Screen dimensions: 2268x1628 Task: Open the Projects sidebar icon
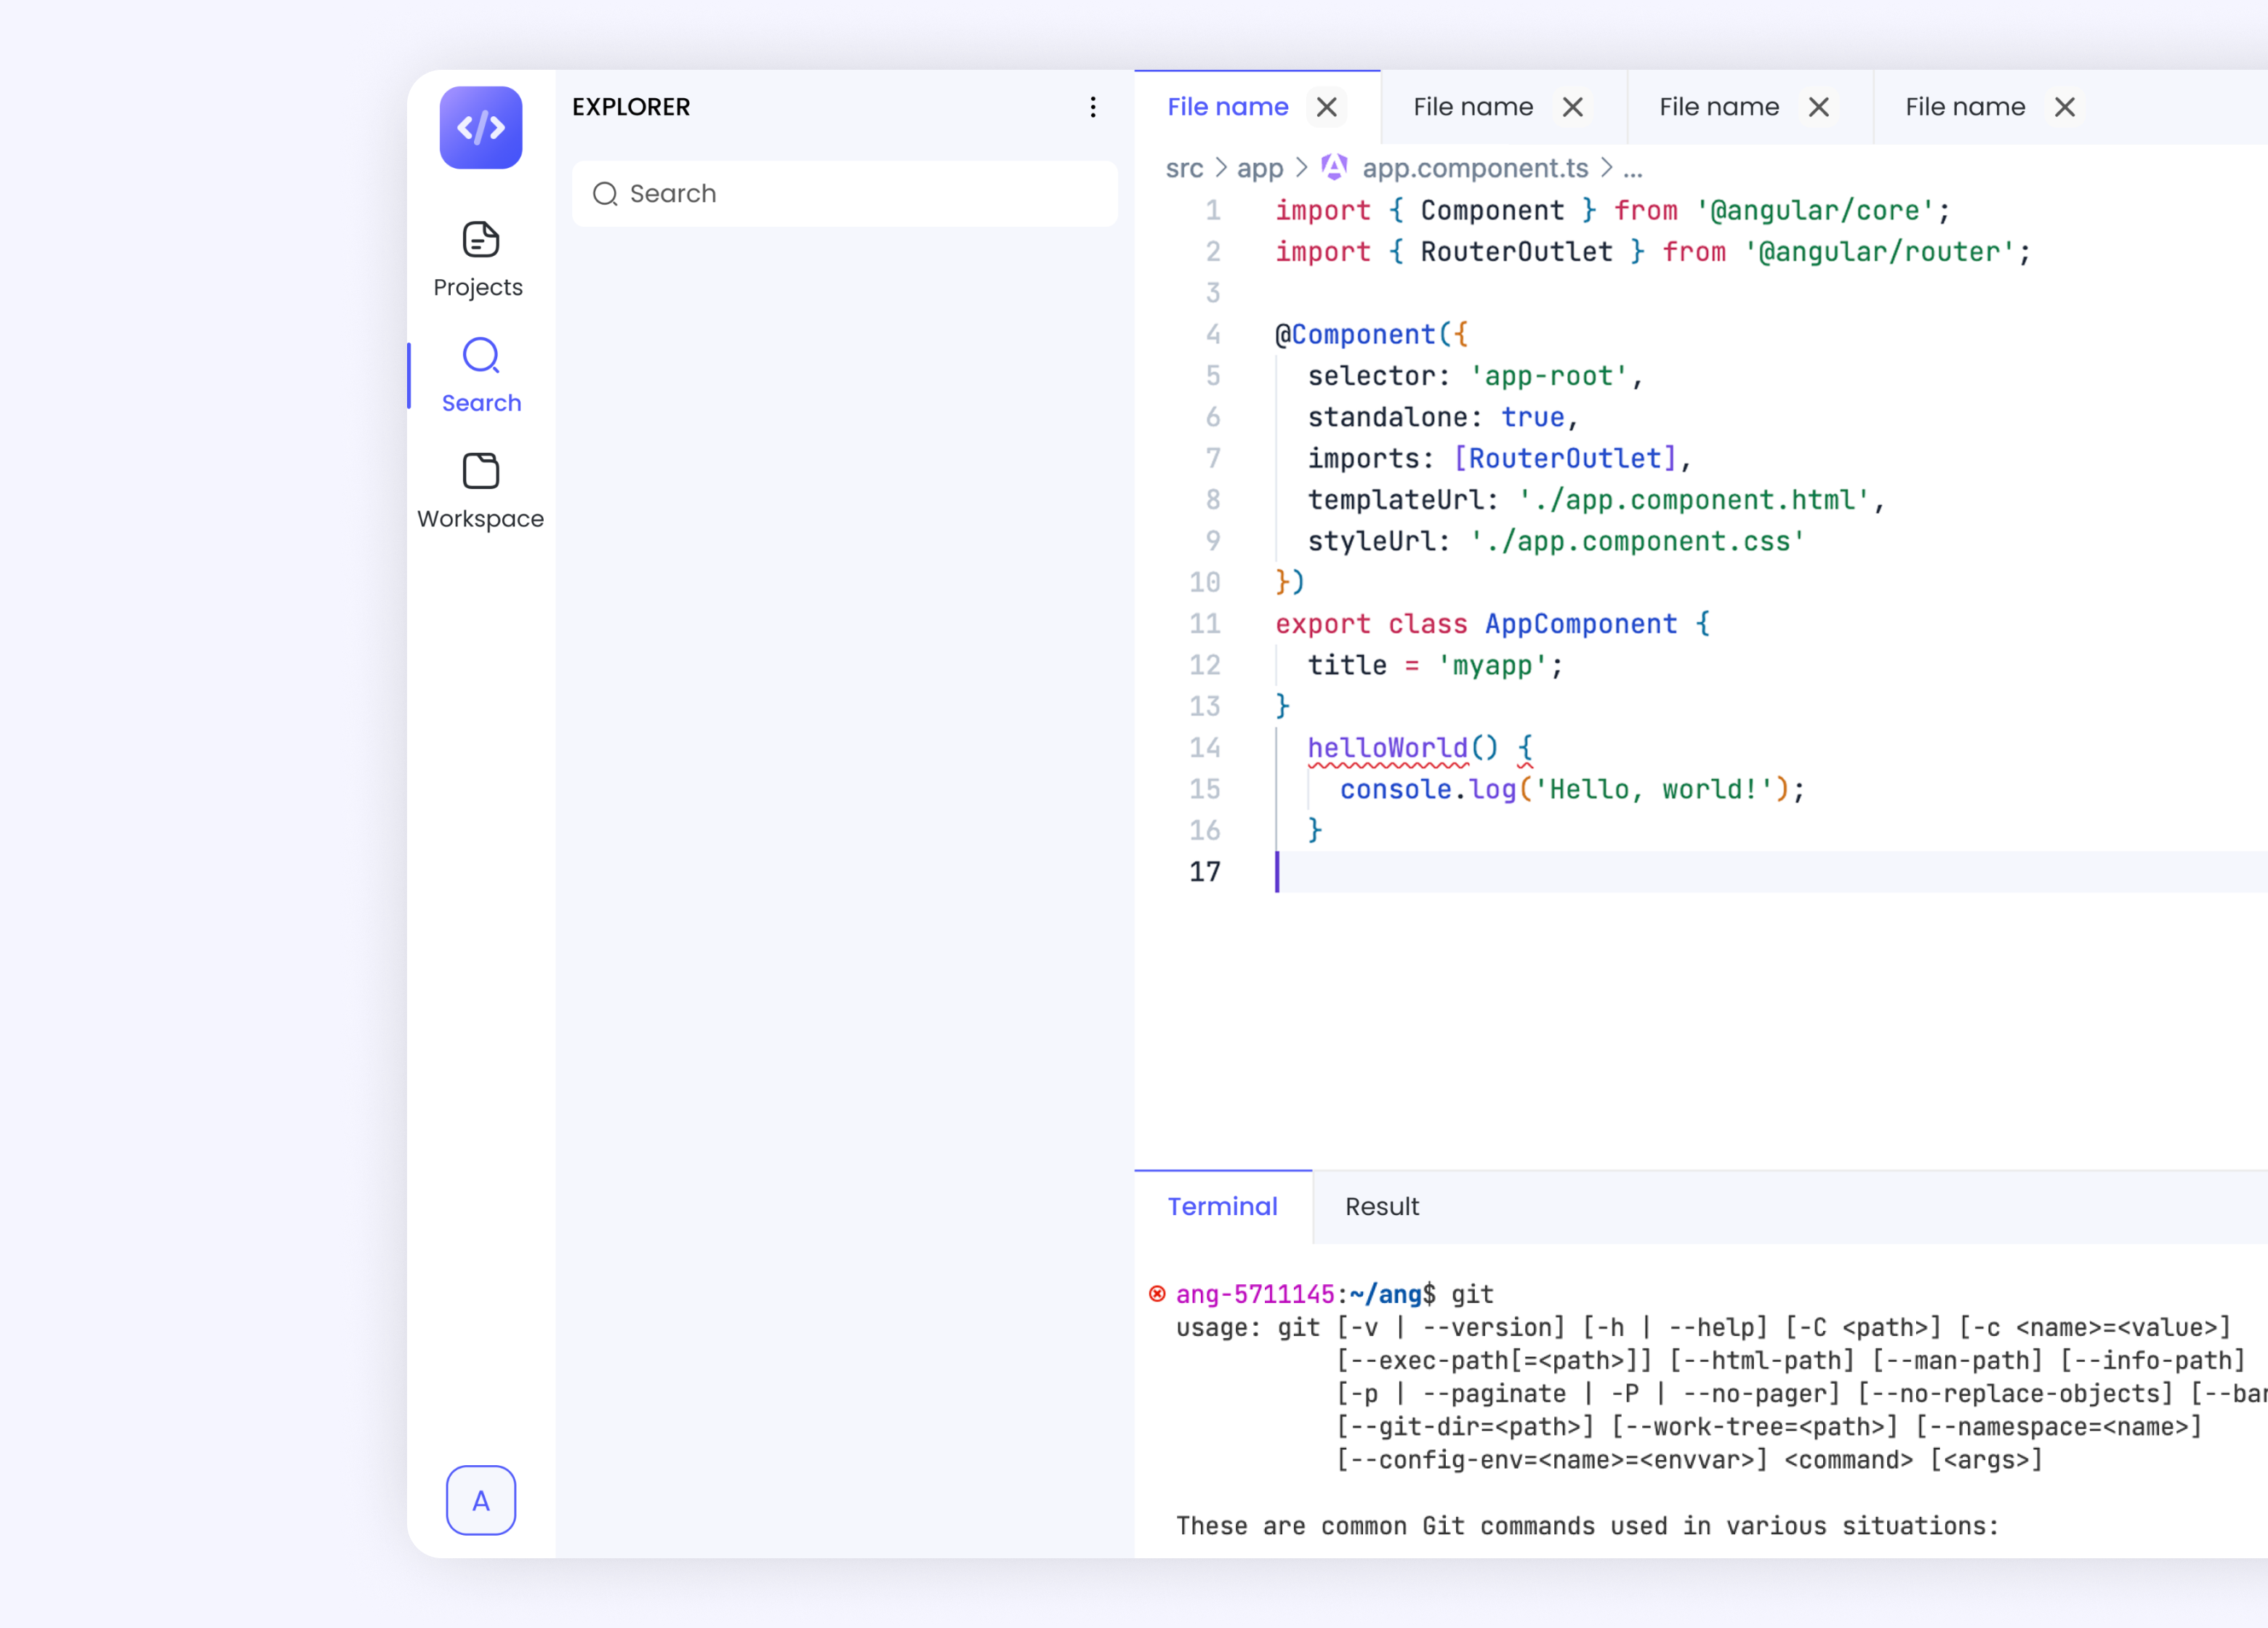point(481,240)
